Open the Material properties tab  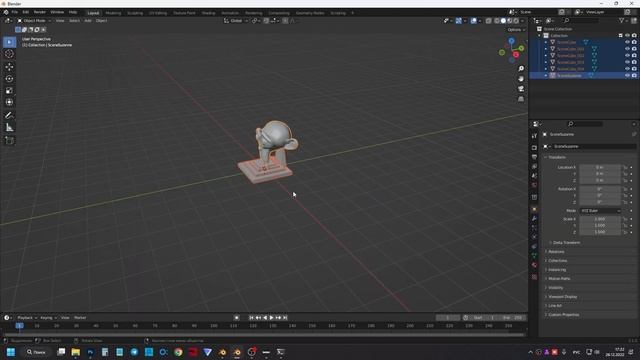534,265
